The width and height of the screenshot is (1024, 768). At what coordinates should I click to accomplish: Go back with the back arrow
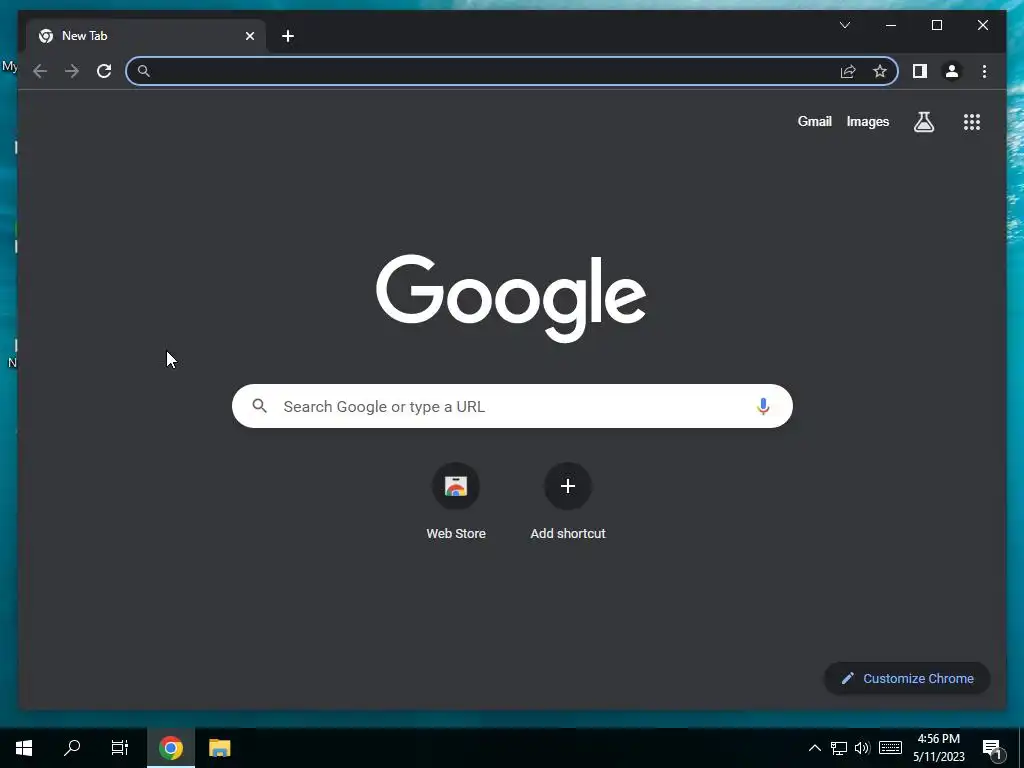pos(40,71)
